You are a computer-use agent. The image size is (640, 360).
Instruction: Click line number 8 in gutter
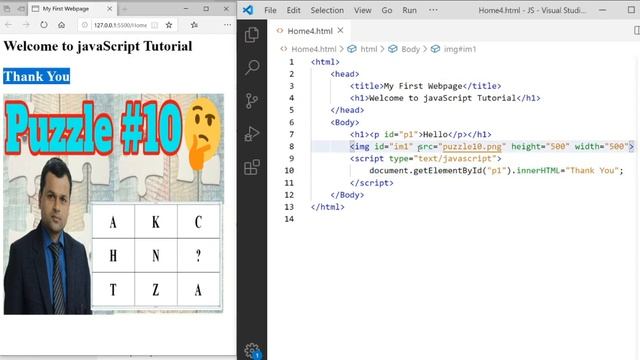(x=291, y=147)
